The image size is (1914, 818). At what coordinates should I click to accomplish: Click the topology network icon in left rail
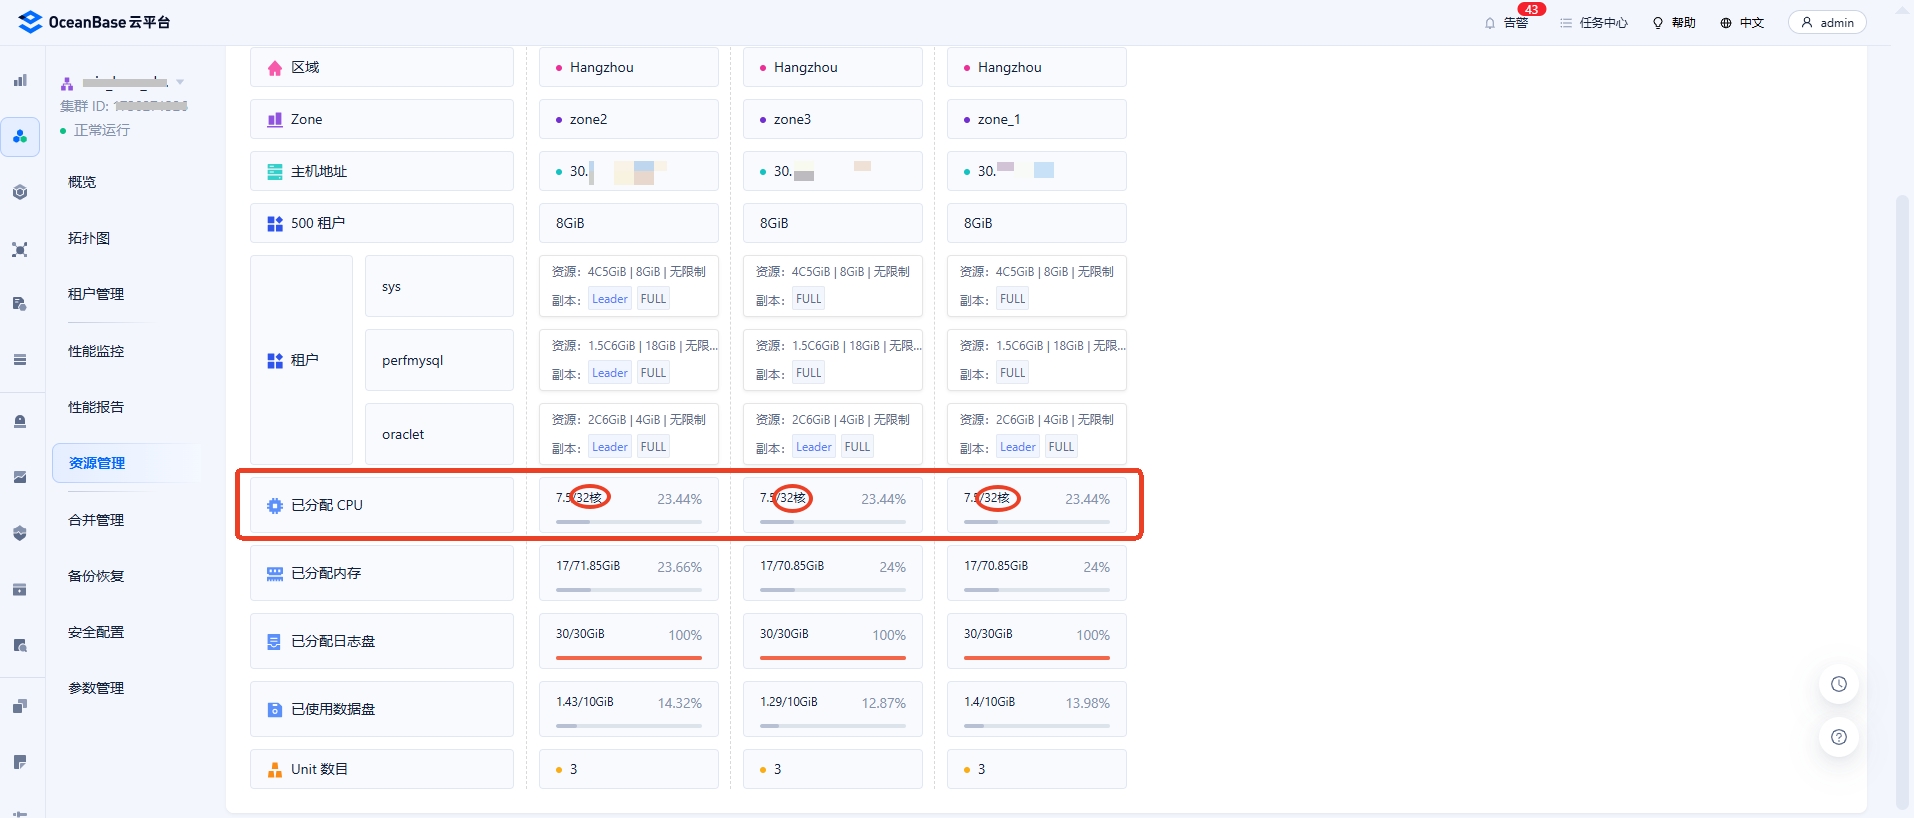(20, 249)
